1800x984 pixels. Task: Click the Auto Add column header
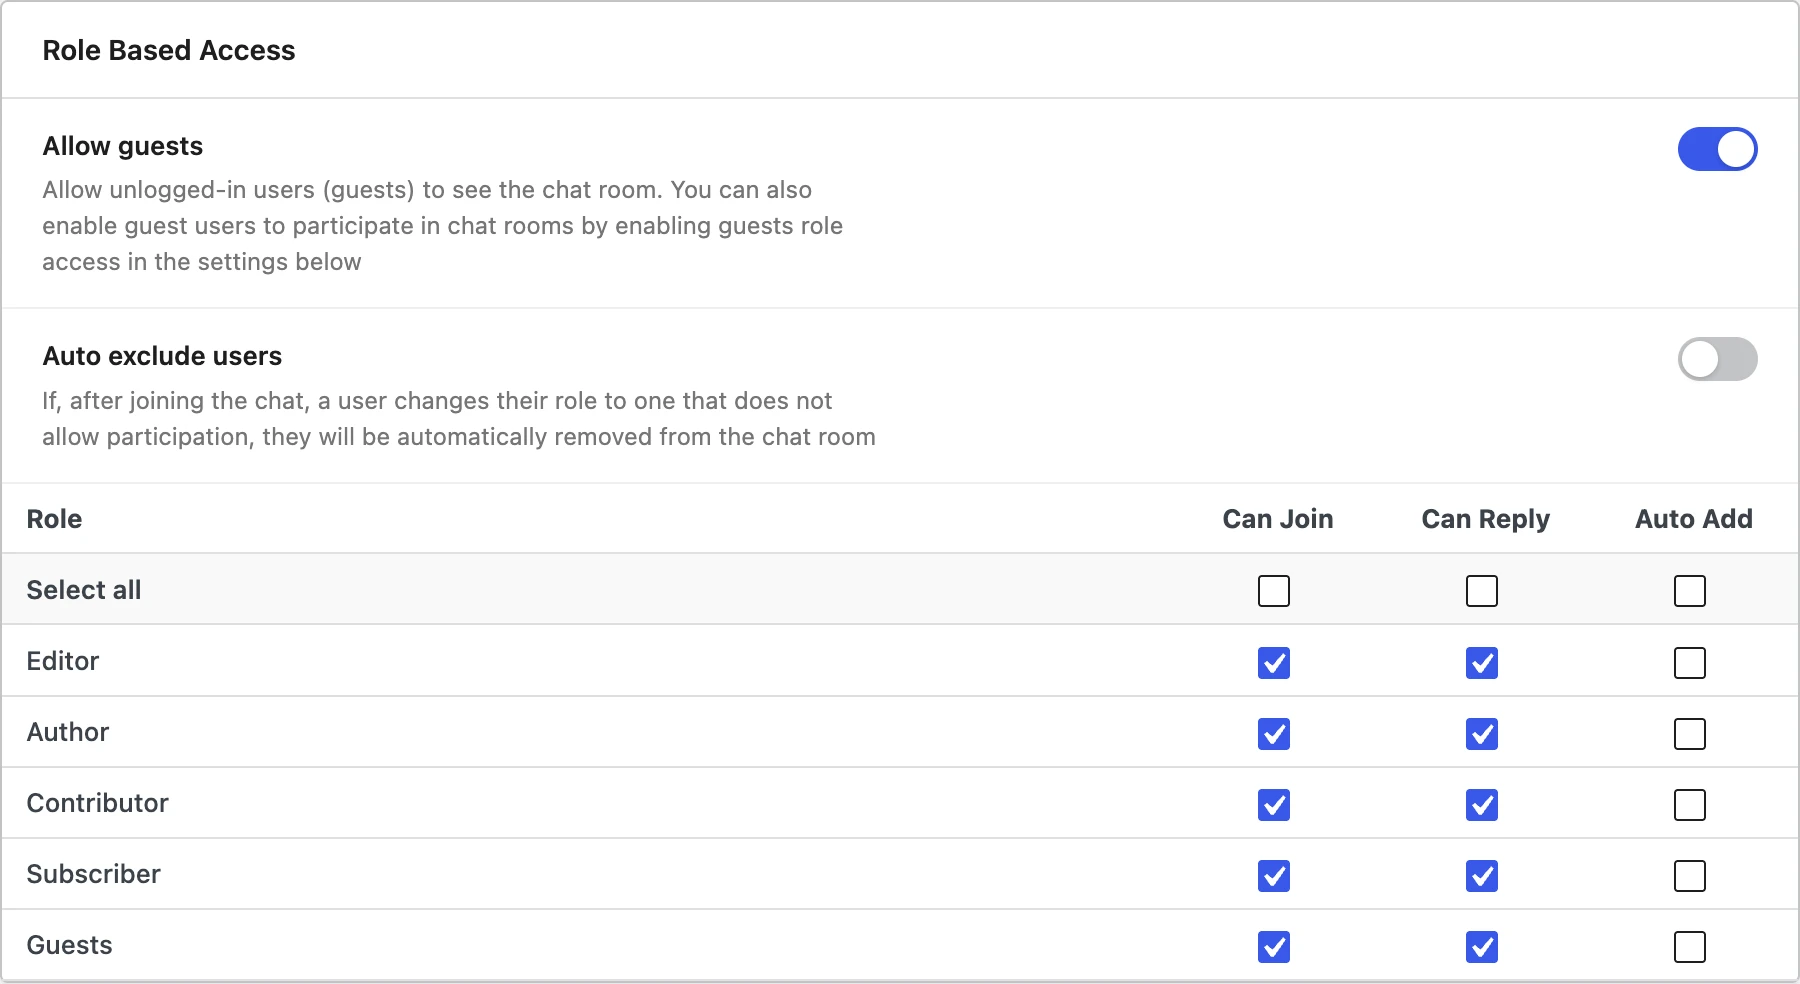(1694, 519)
